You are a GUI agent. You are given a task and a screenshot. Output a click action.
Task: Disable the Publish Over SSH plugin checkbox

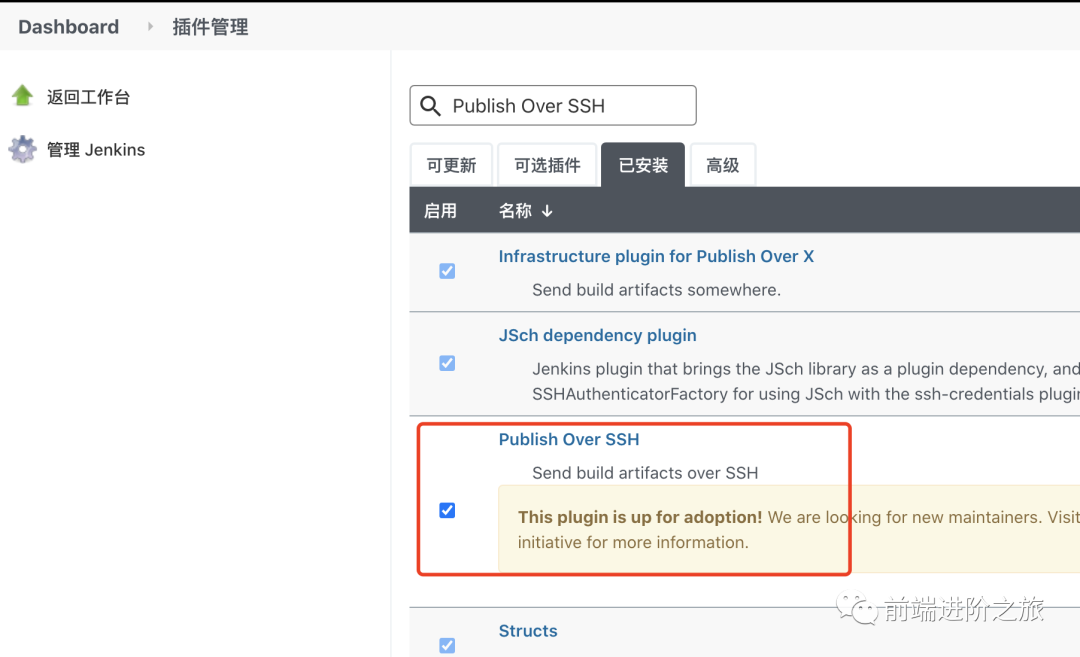tap(446, 510)
